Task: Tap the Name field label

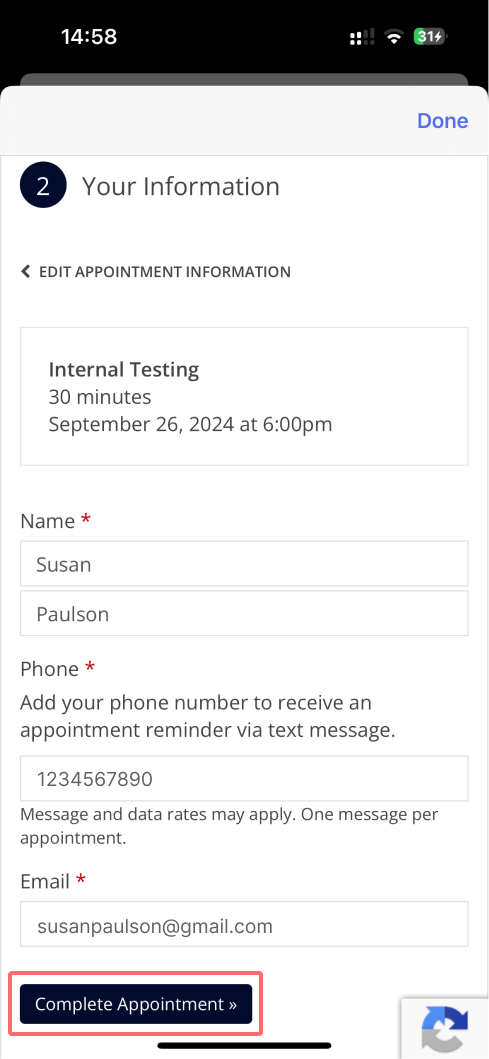Action: [47, 521]
